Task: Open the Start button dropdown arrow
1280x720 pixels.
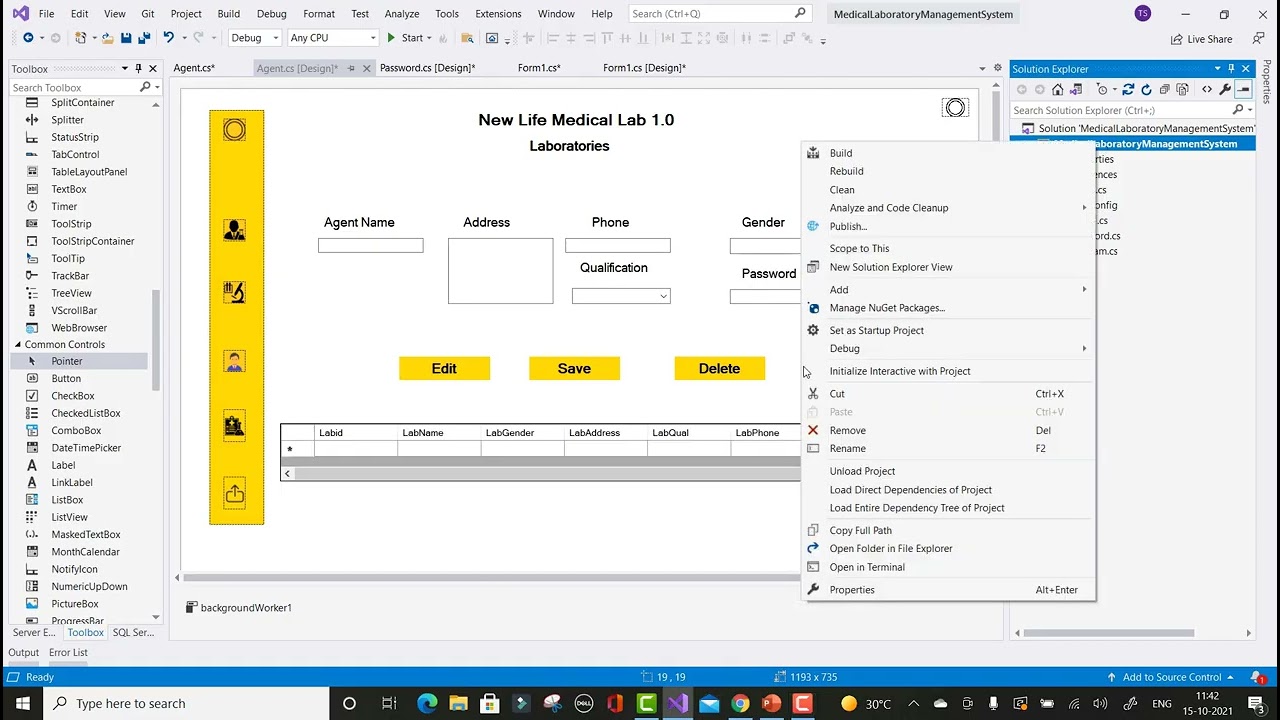Action: (429, 38)
